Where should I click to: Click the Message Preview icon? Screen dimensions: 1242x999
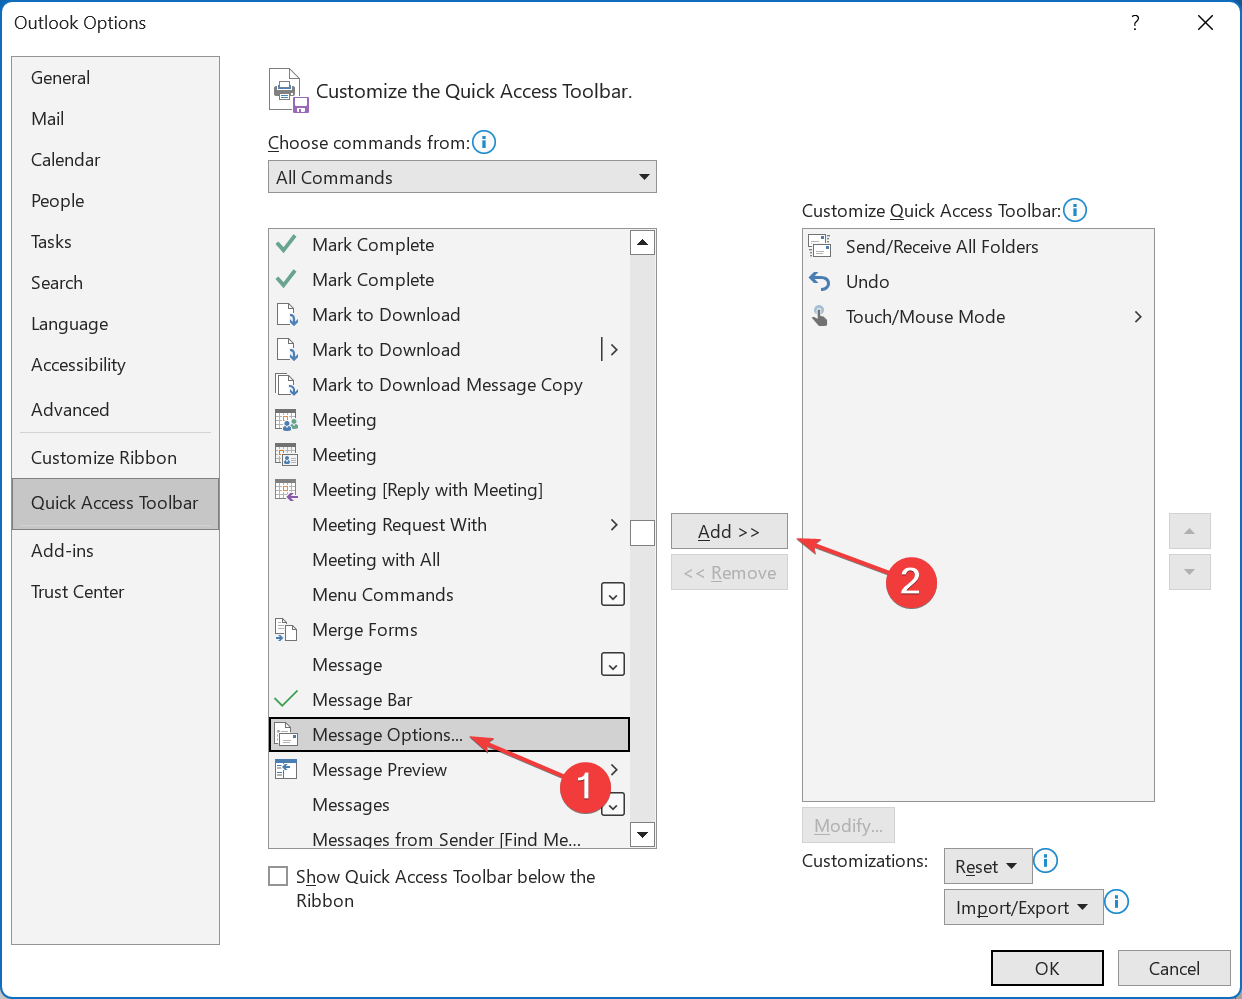(x=286, y=769)
